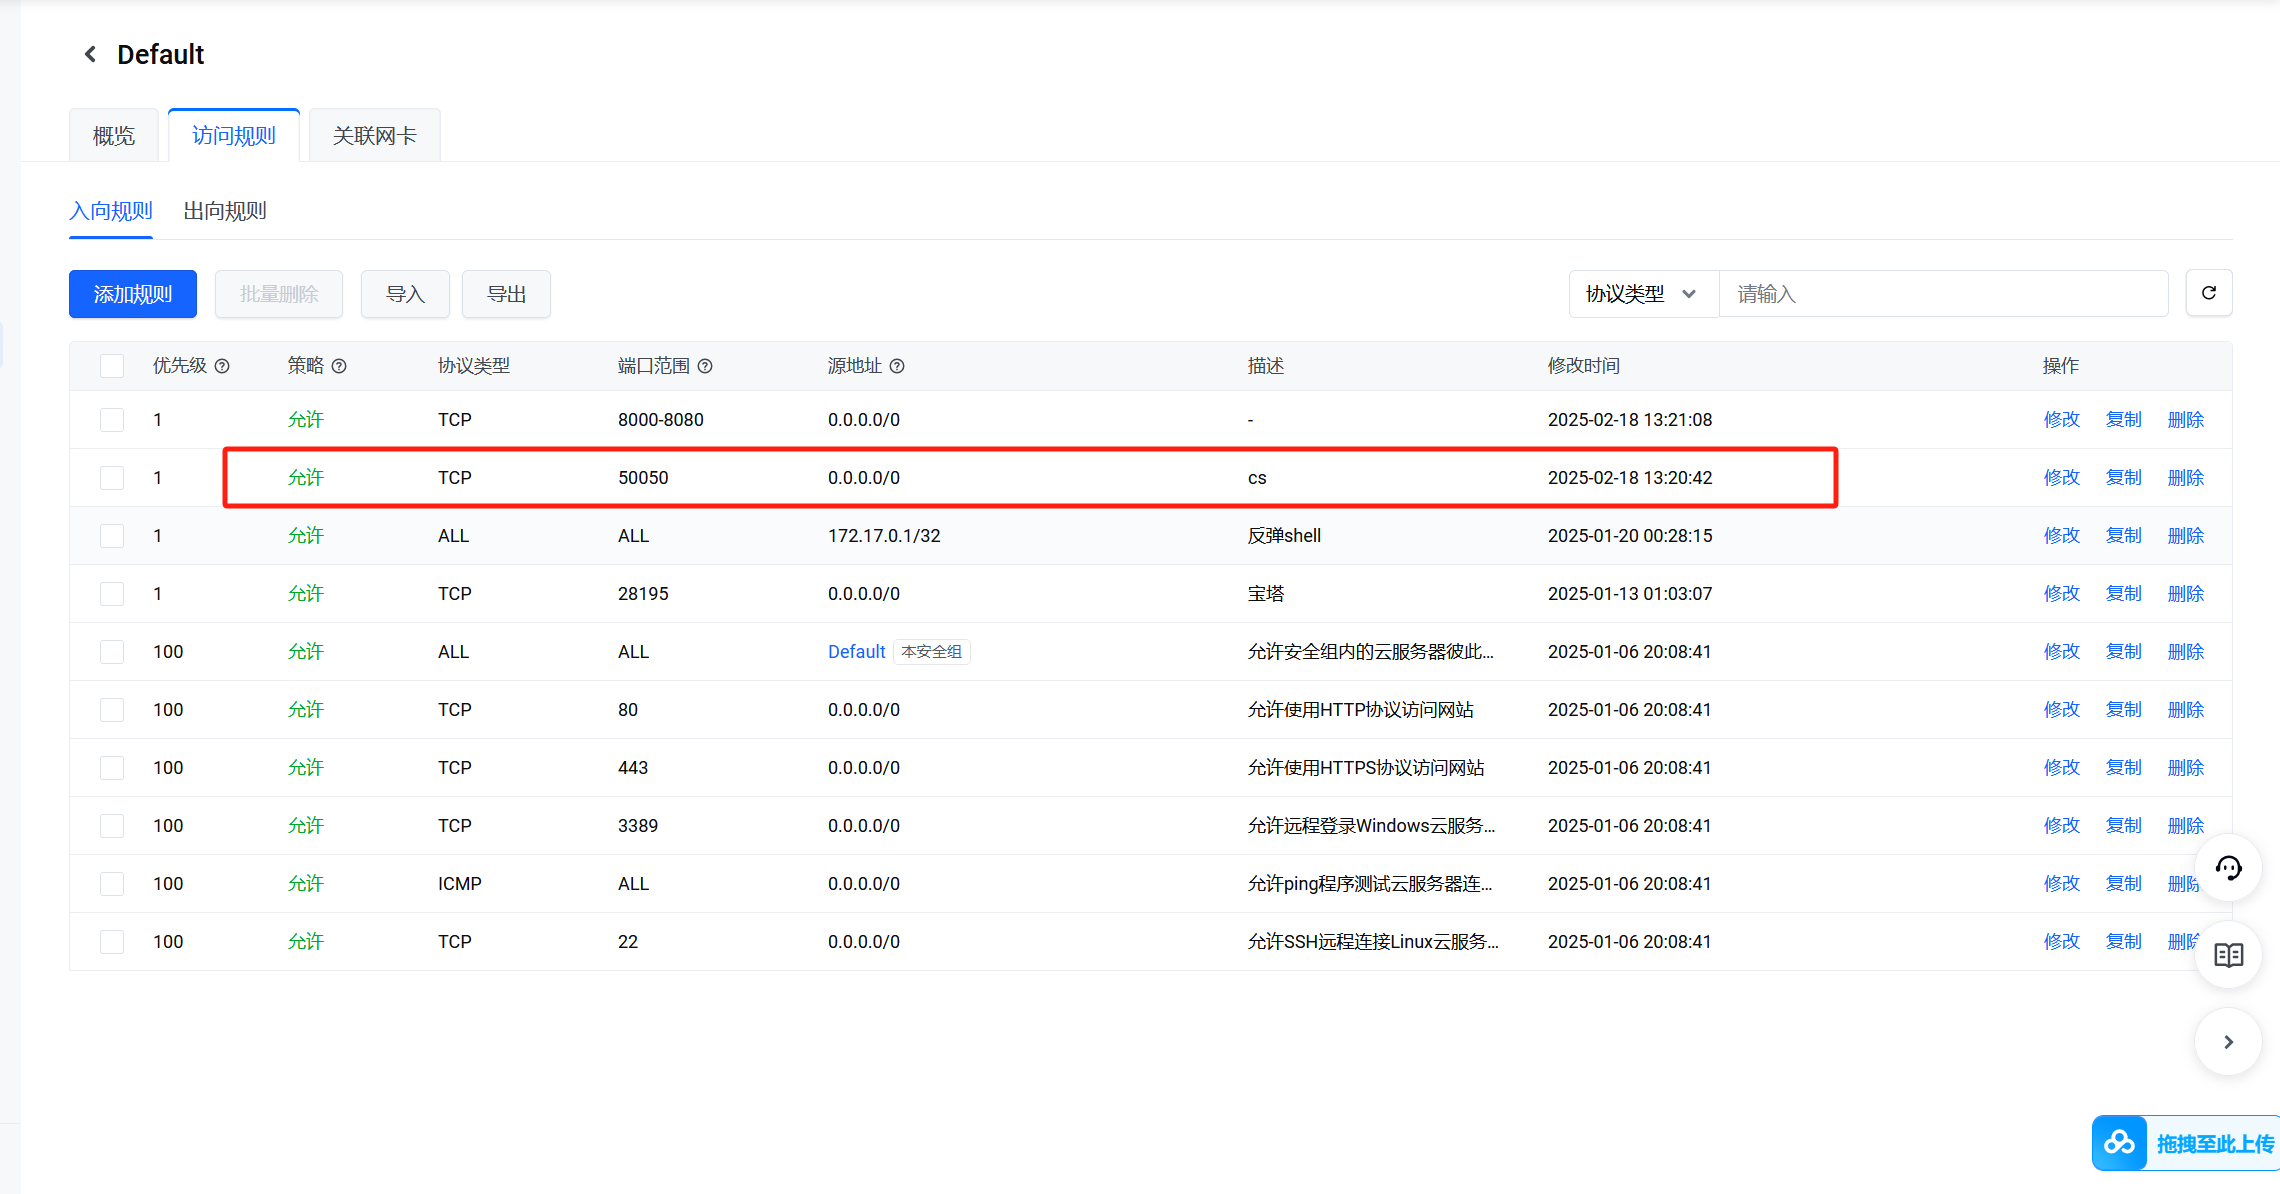Viewport: 2280px width, 1194px height.
Task: Check the port 50050 rule checkbox
Action: tap(112, 478)
